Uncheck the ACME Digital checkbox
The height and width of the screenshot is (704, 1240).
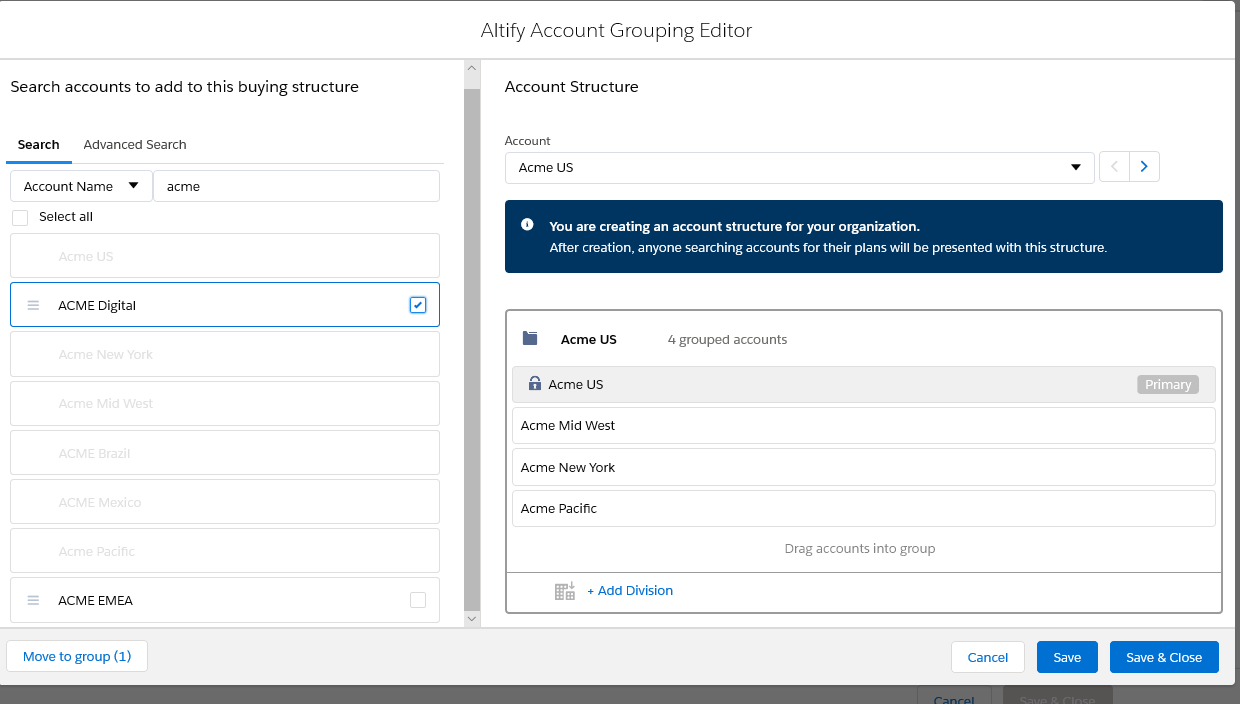418,305
